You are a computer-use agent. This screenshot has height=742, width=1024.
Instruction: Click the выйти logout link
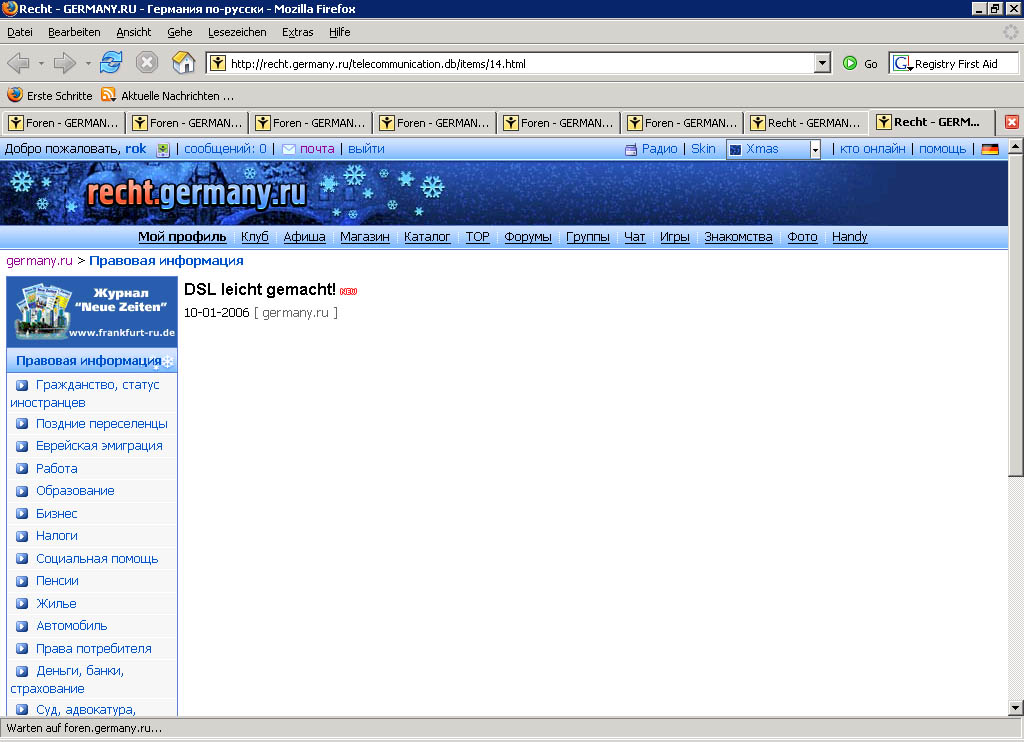tap(366, 149)
